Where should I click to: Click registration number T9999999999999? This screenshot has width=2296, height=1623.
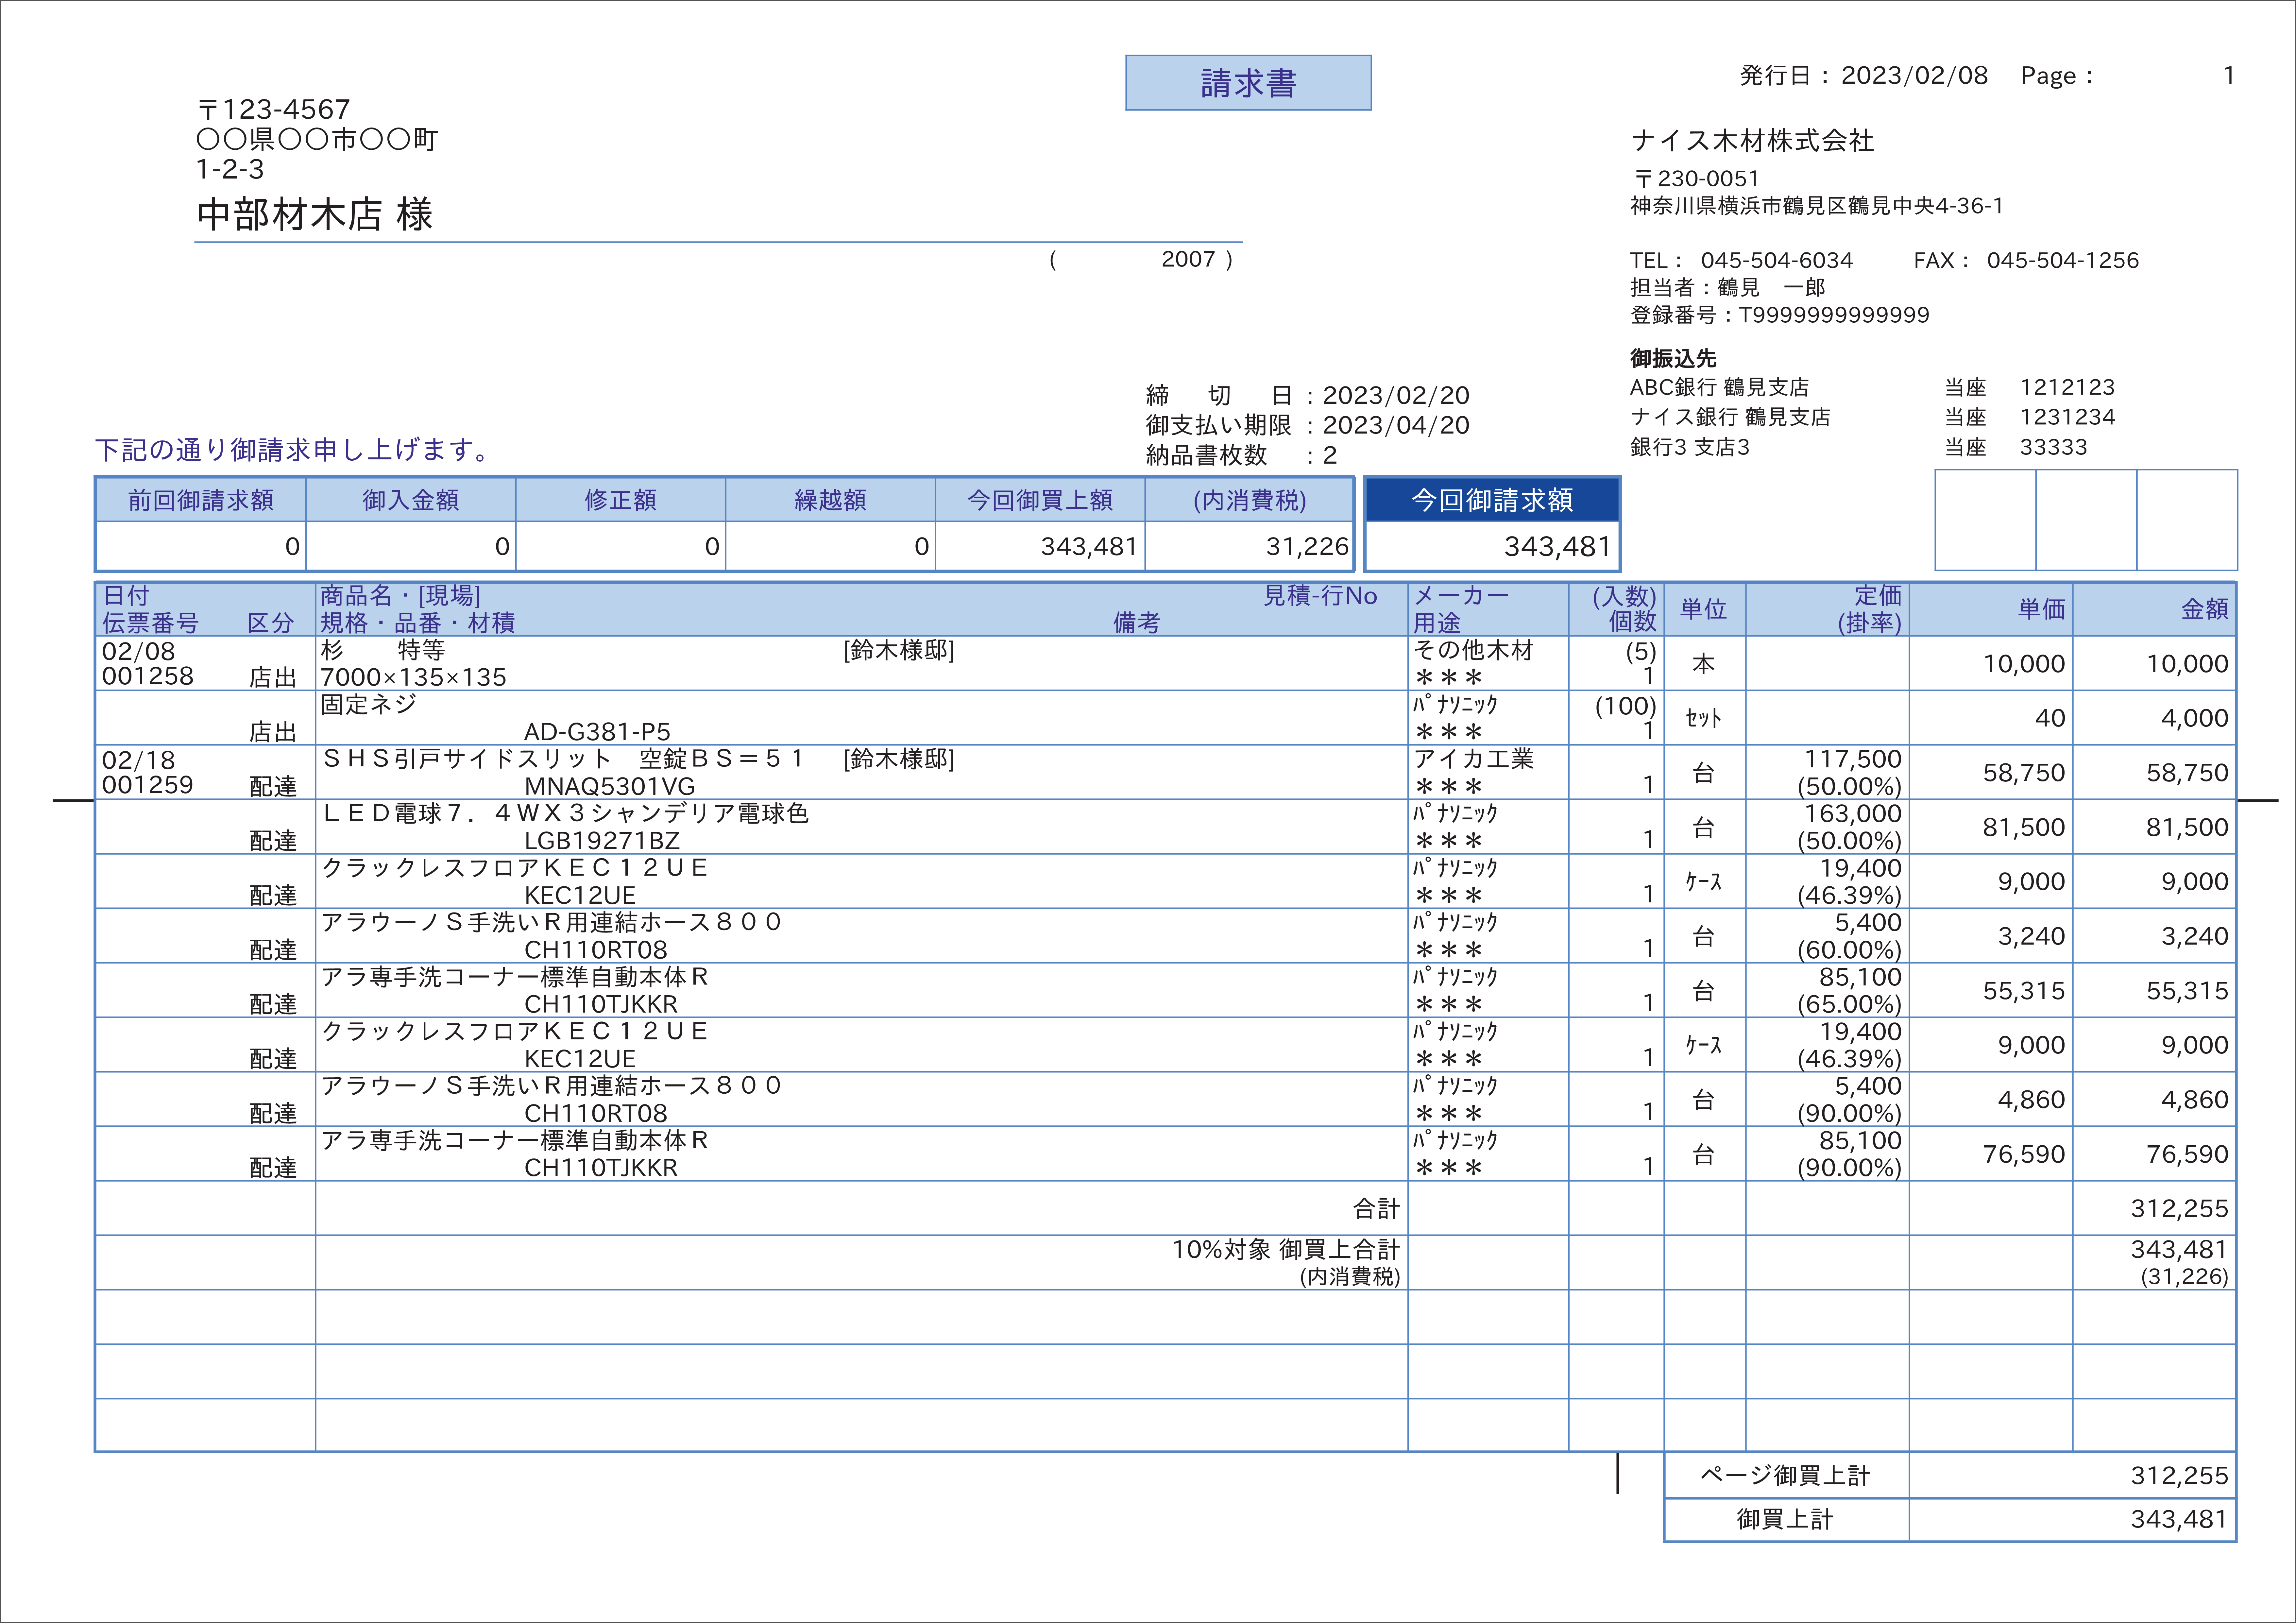[1834, 315]
